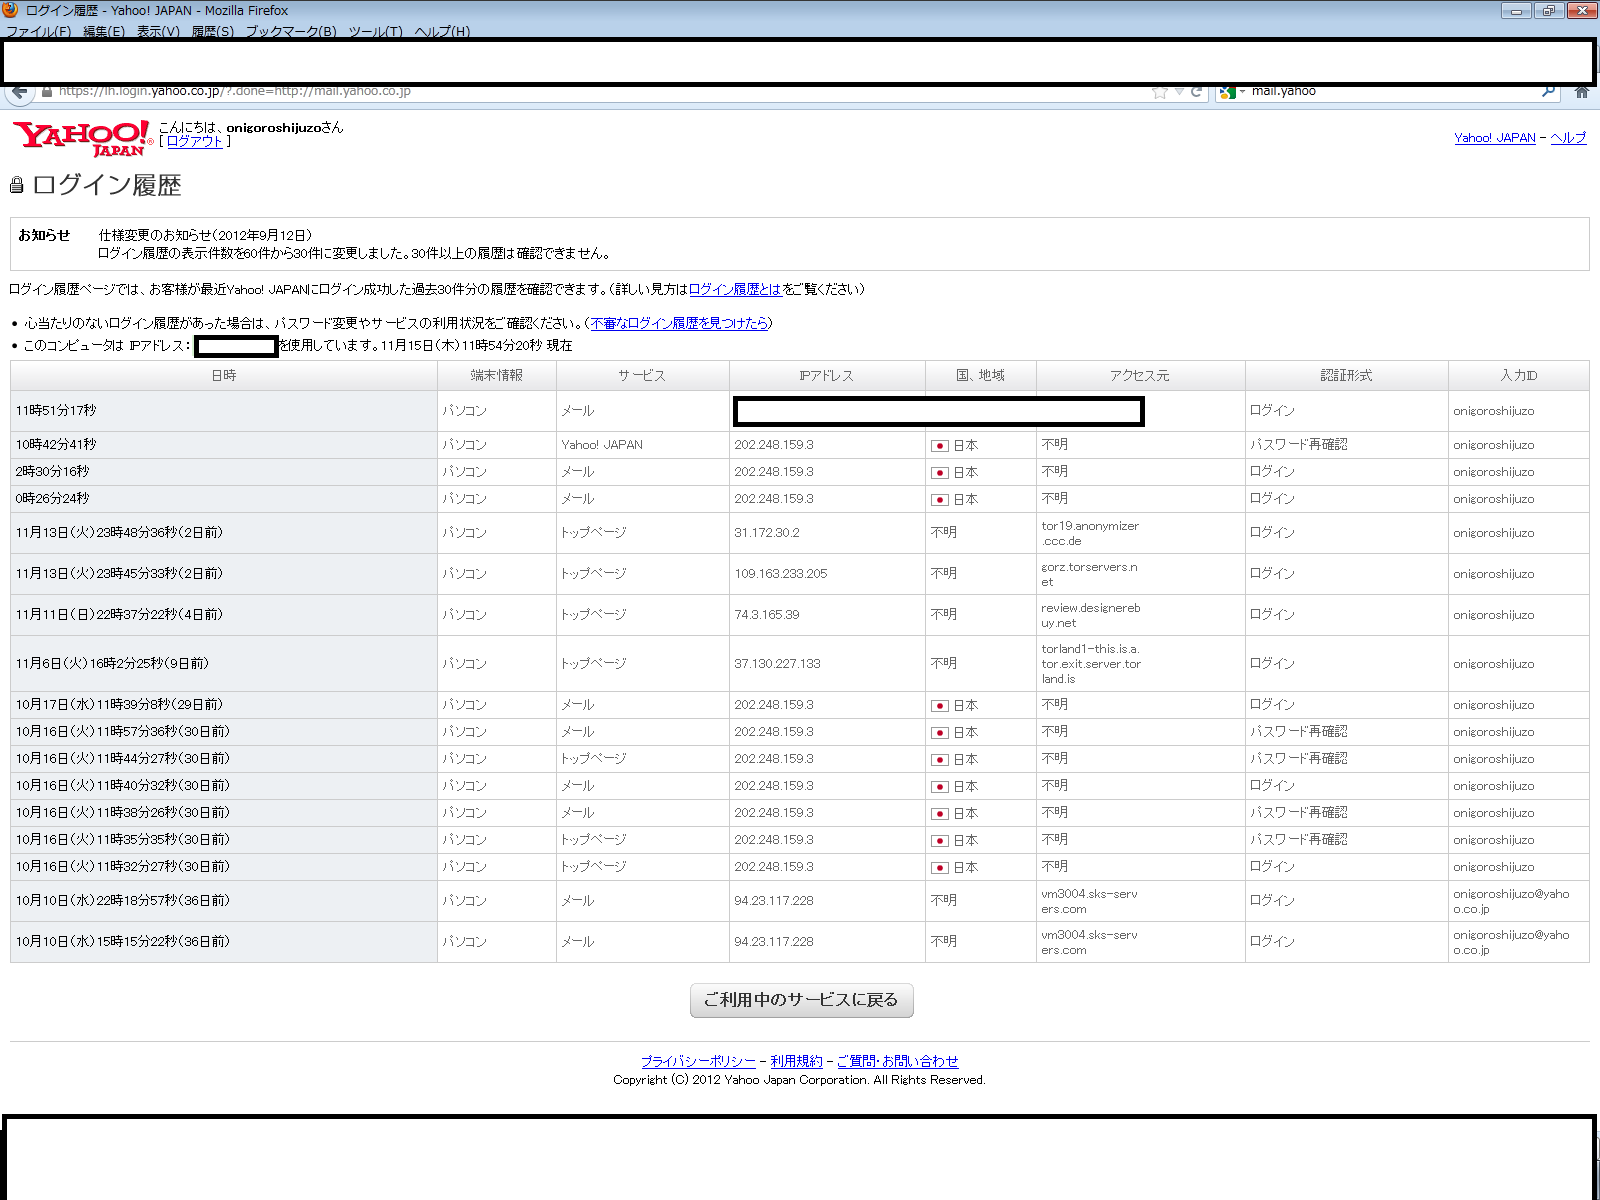The height and width of the screenshot is (1200, 1600).
Task: Click the reload page icon
Action: point(1196,92)
